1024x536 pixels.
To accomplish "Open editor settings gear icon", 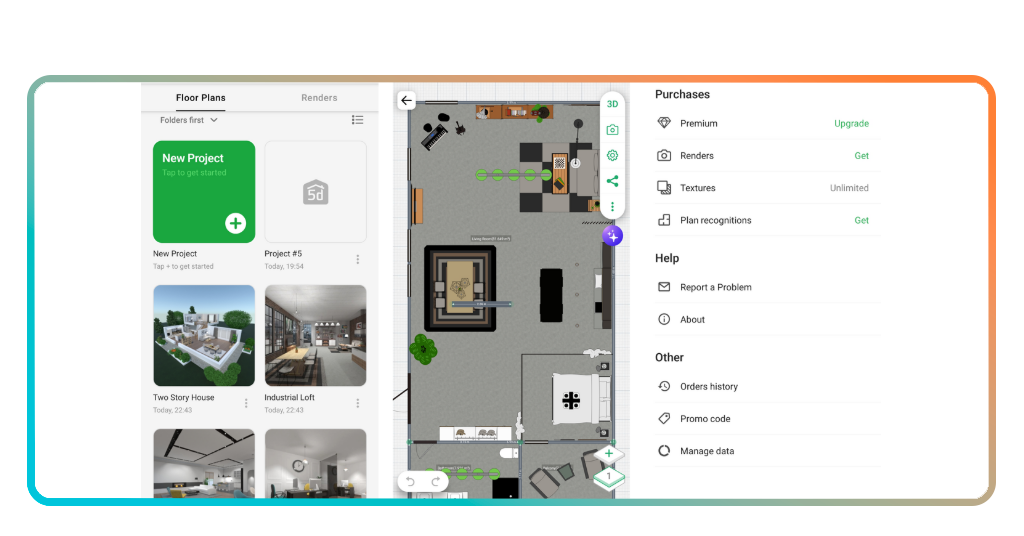I will pyautogui.click(x=612, y=155).
